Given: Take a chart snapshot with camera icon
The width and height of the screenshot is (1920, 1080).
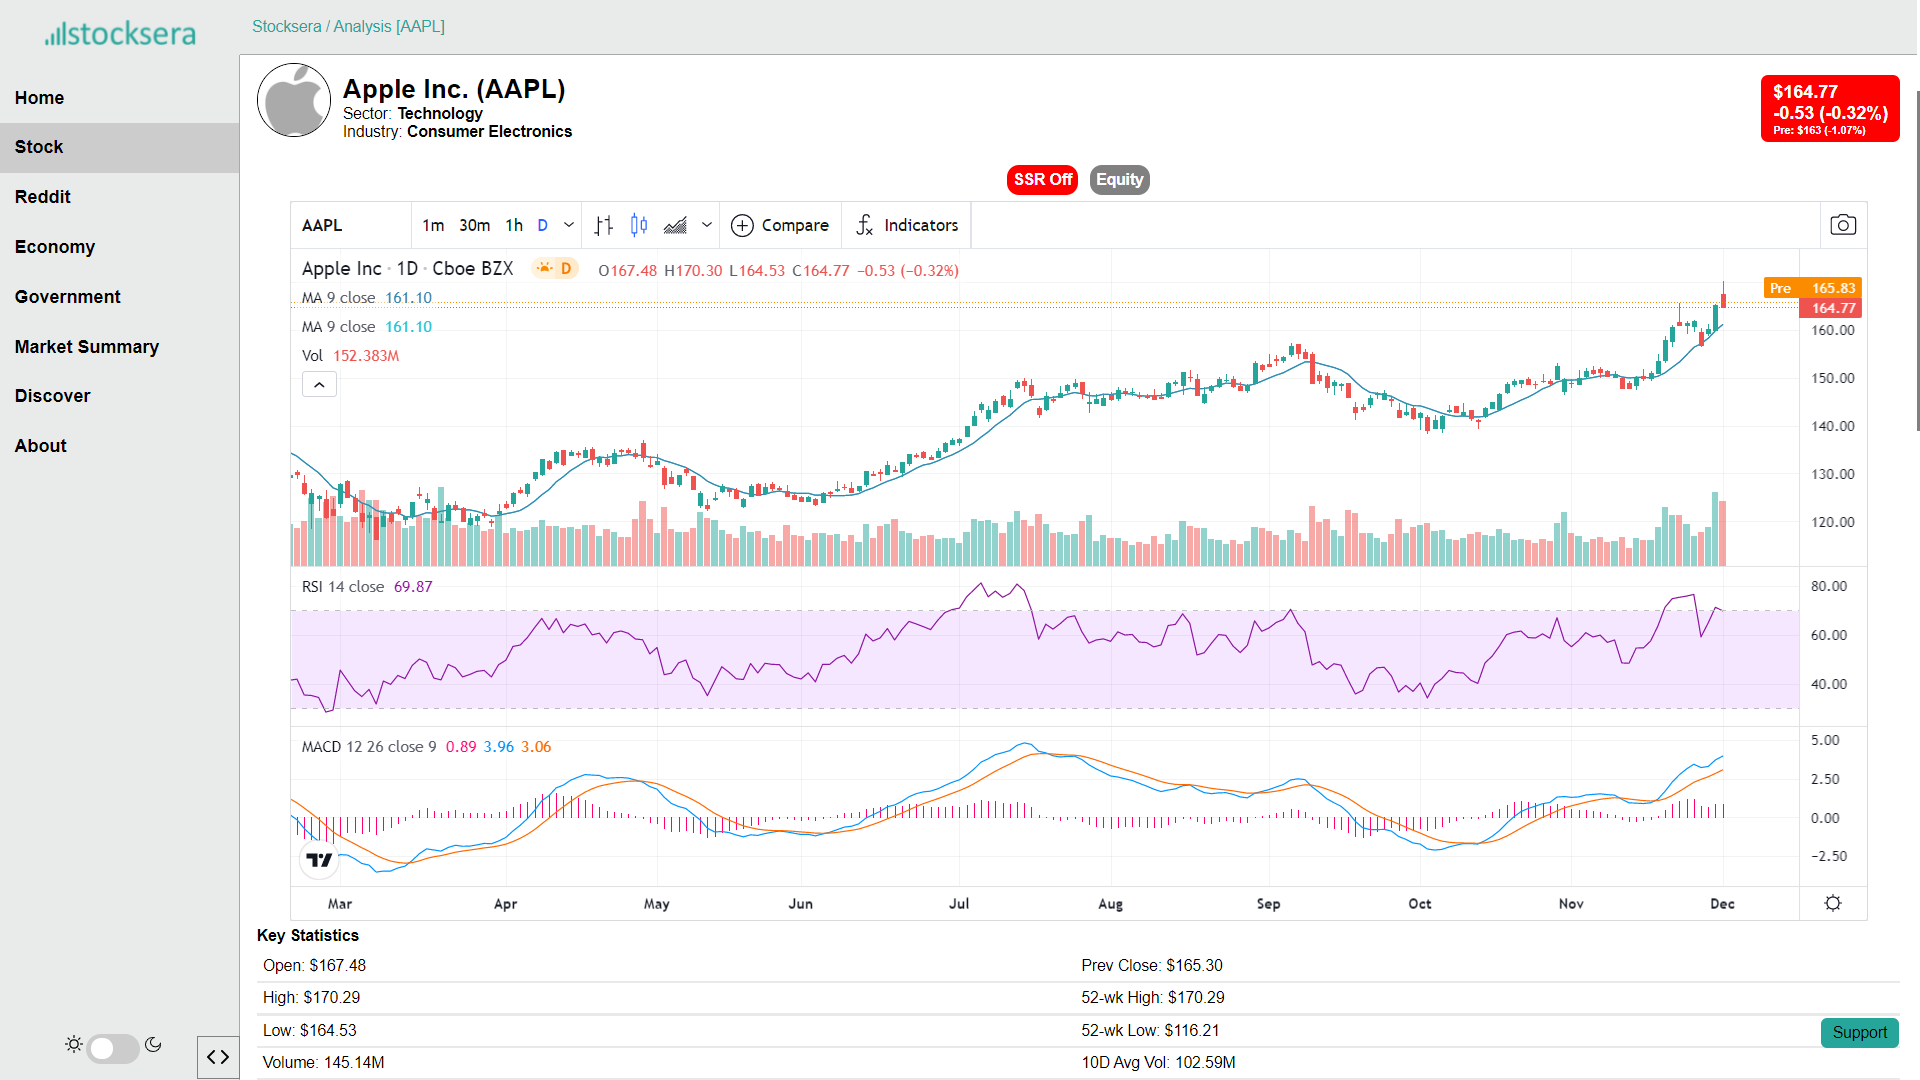Looking at the screenshot, I should tap(1843, 226).
